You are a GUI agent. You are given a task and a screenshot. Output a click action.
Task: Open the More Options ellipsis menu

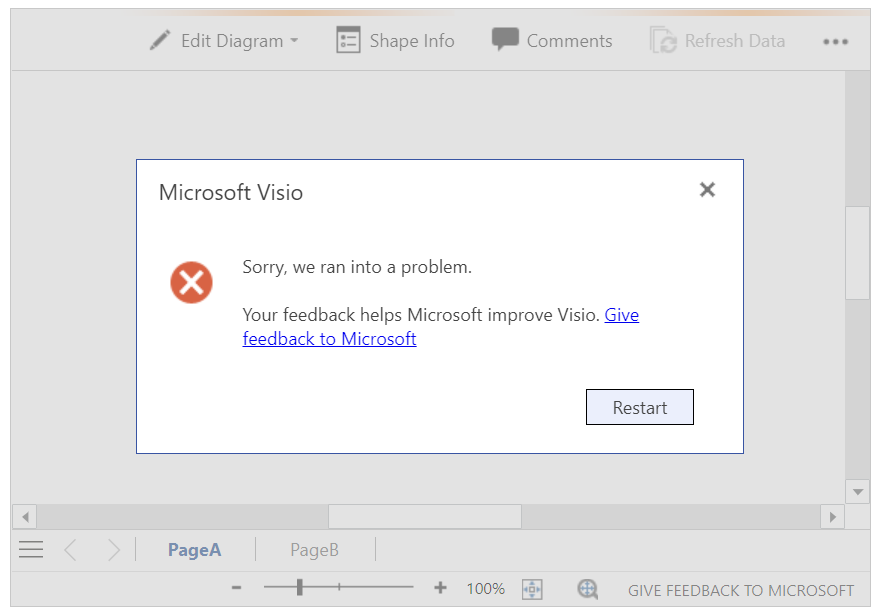[836, 40]
